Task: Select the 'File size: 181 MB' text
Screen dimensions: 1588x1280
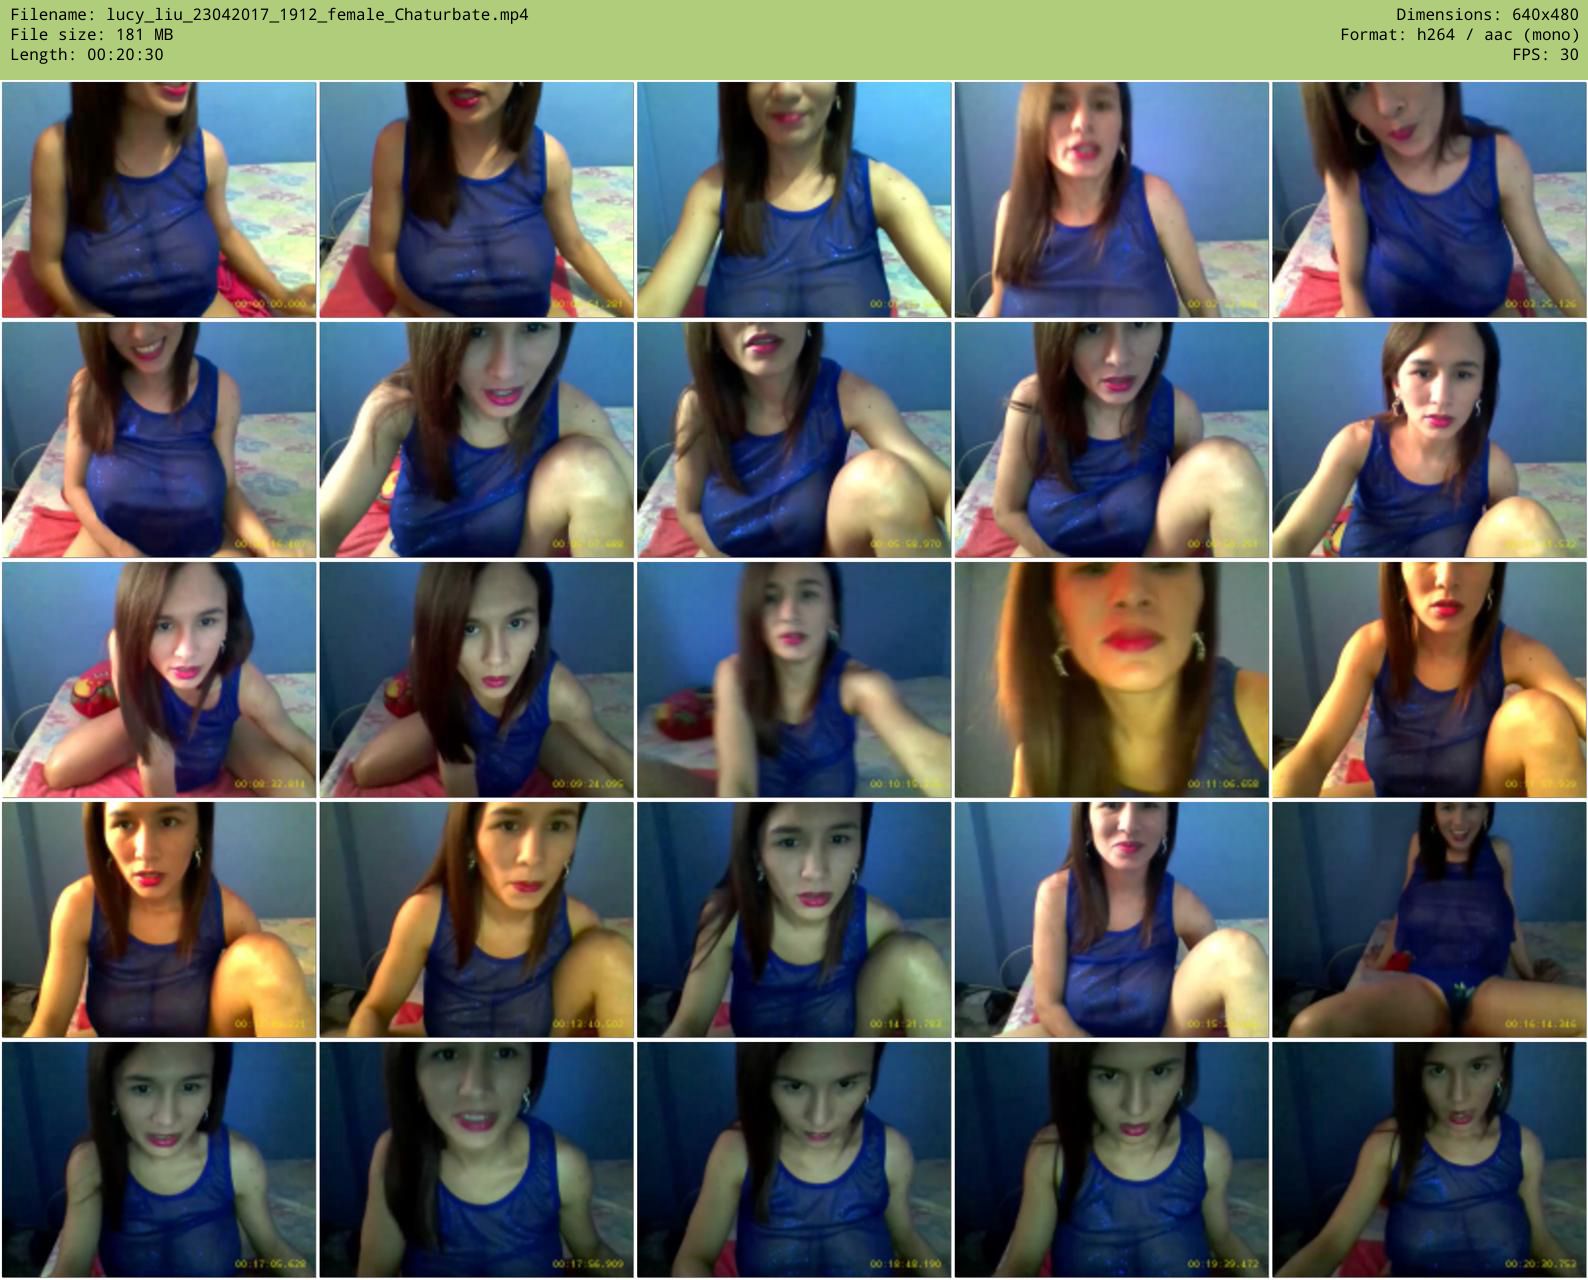Action: coord(92,35)
